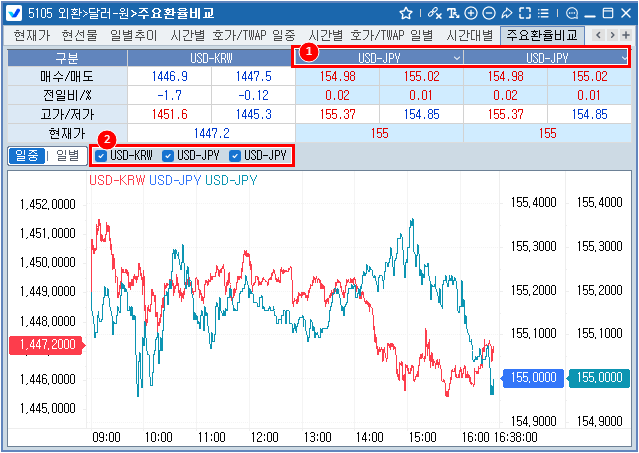The height and width of the screenshot is (453, 639).
Task: Toggle the last USD-JPY chart checkbox
Action: click(235, 156)
